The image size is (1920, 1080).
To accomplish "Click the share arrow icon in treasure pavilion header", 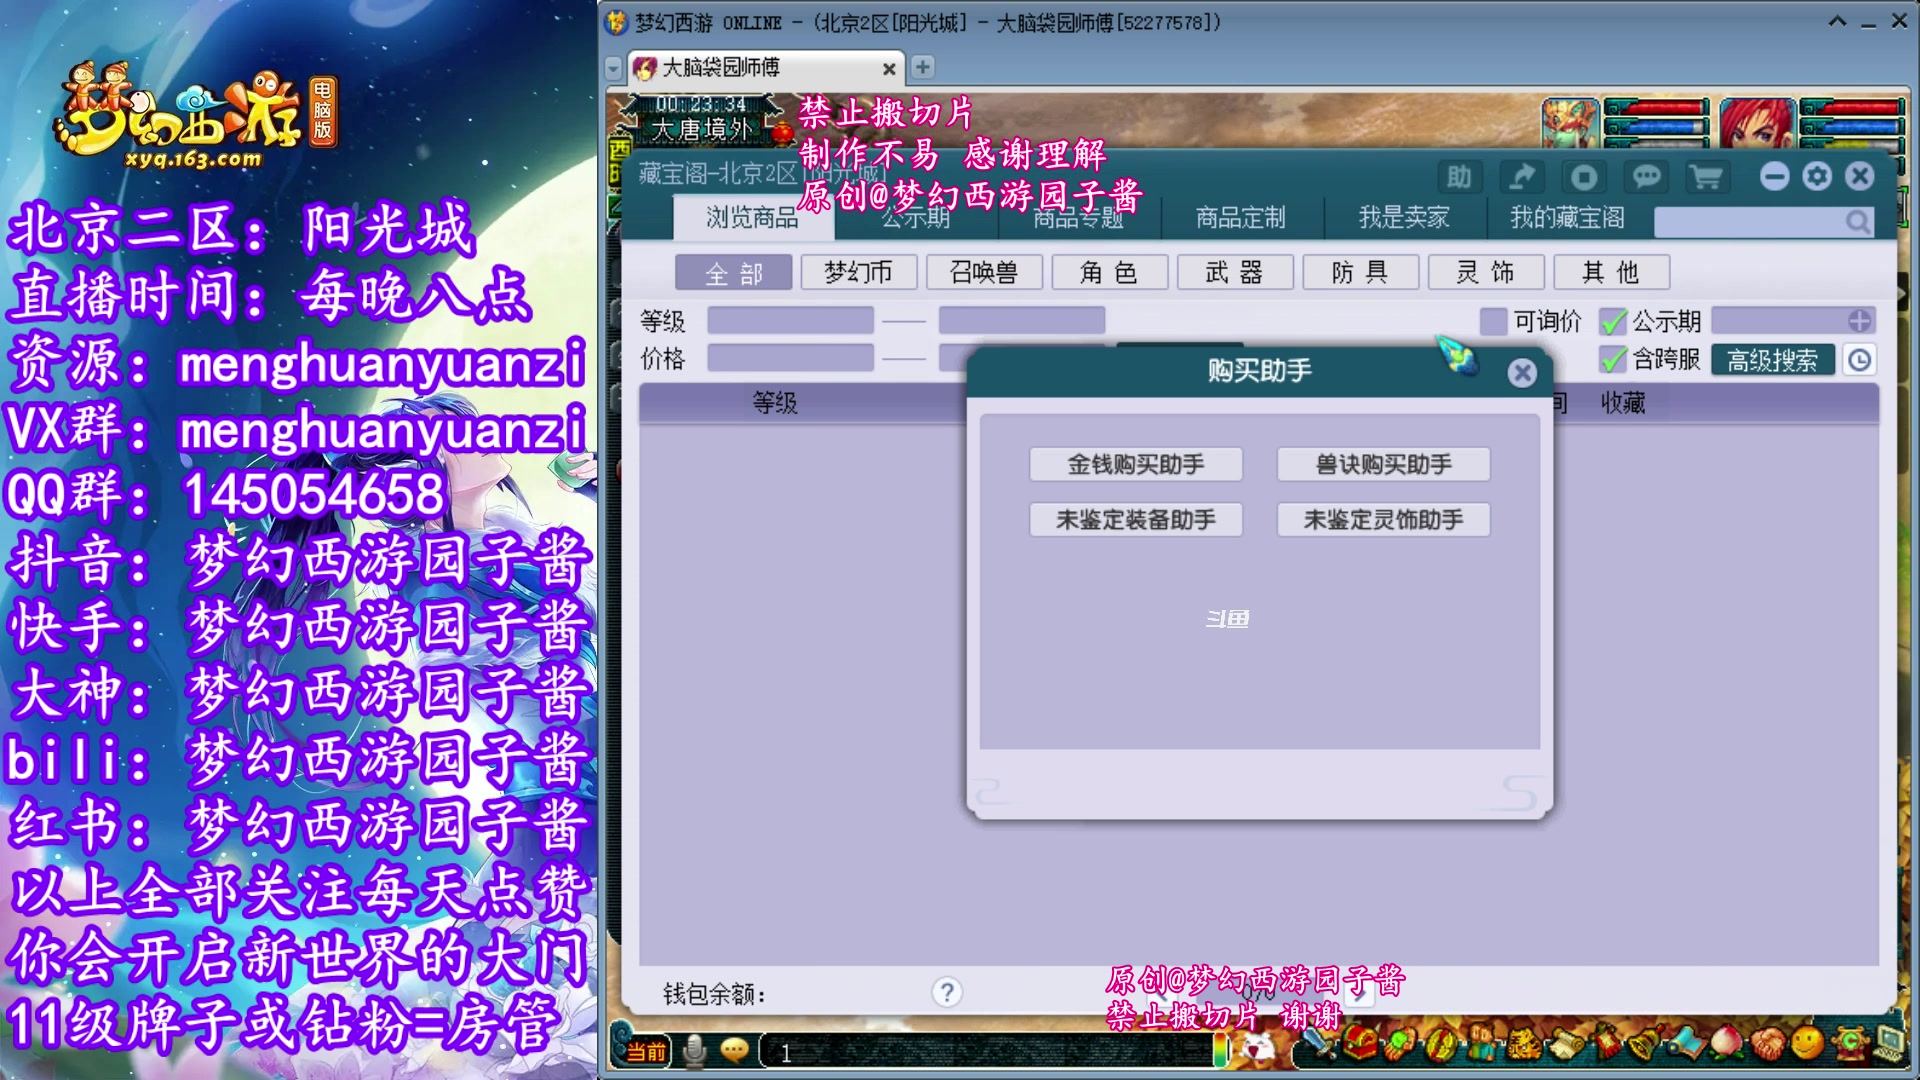I will pos(1521,177).
